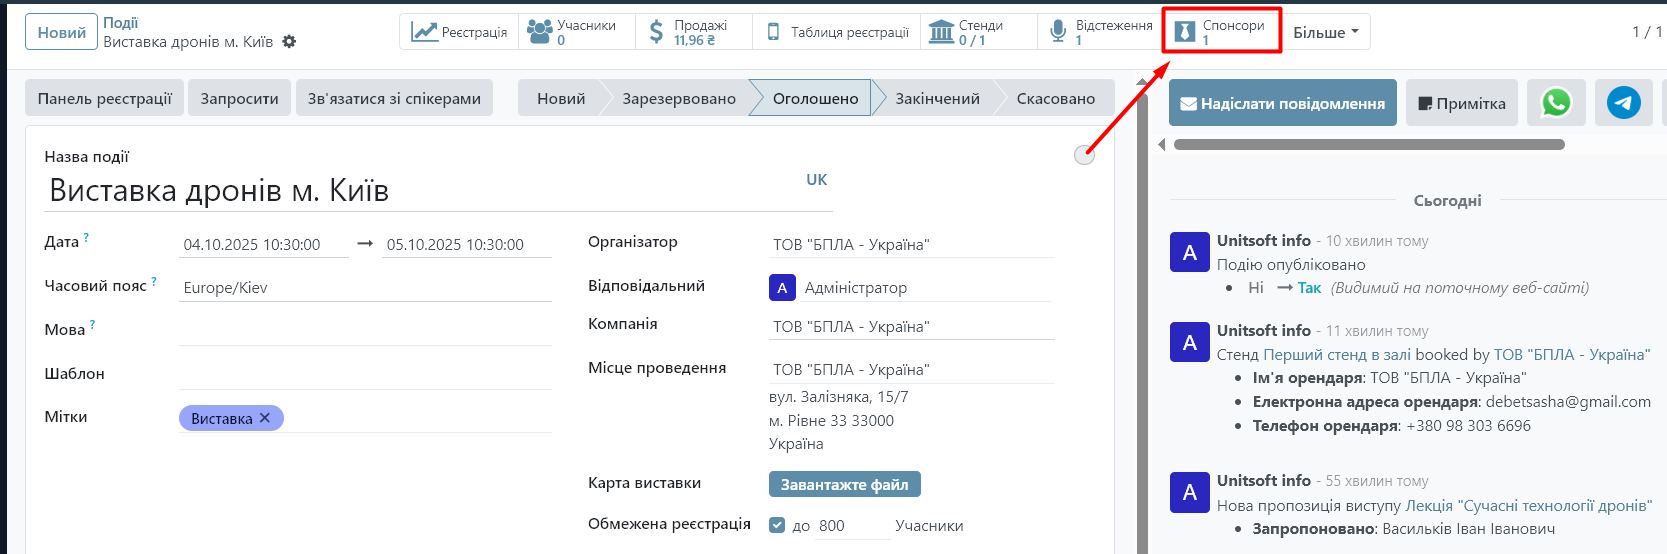Image resolution: width=1667 pixels, height=554 pixels.
Task: Open the Sales stat button
Action: pos(693,32)
